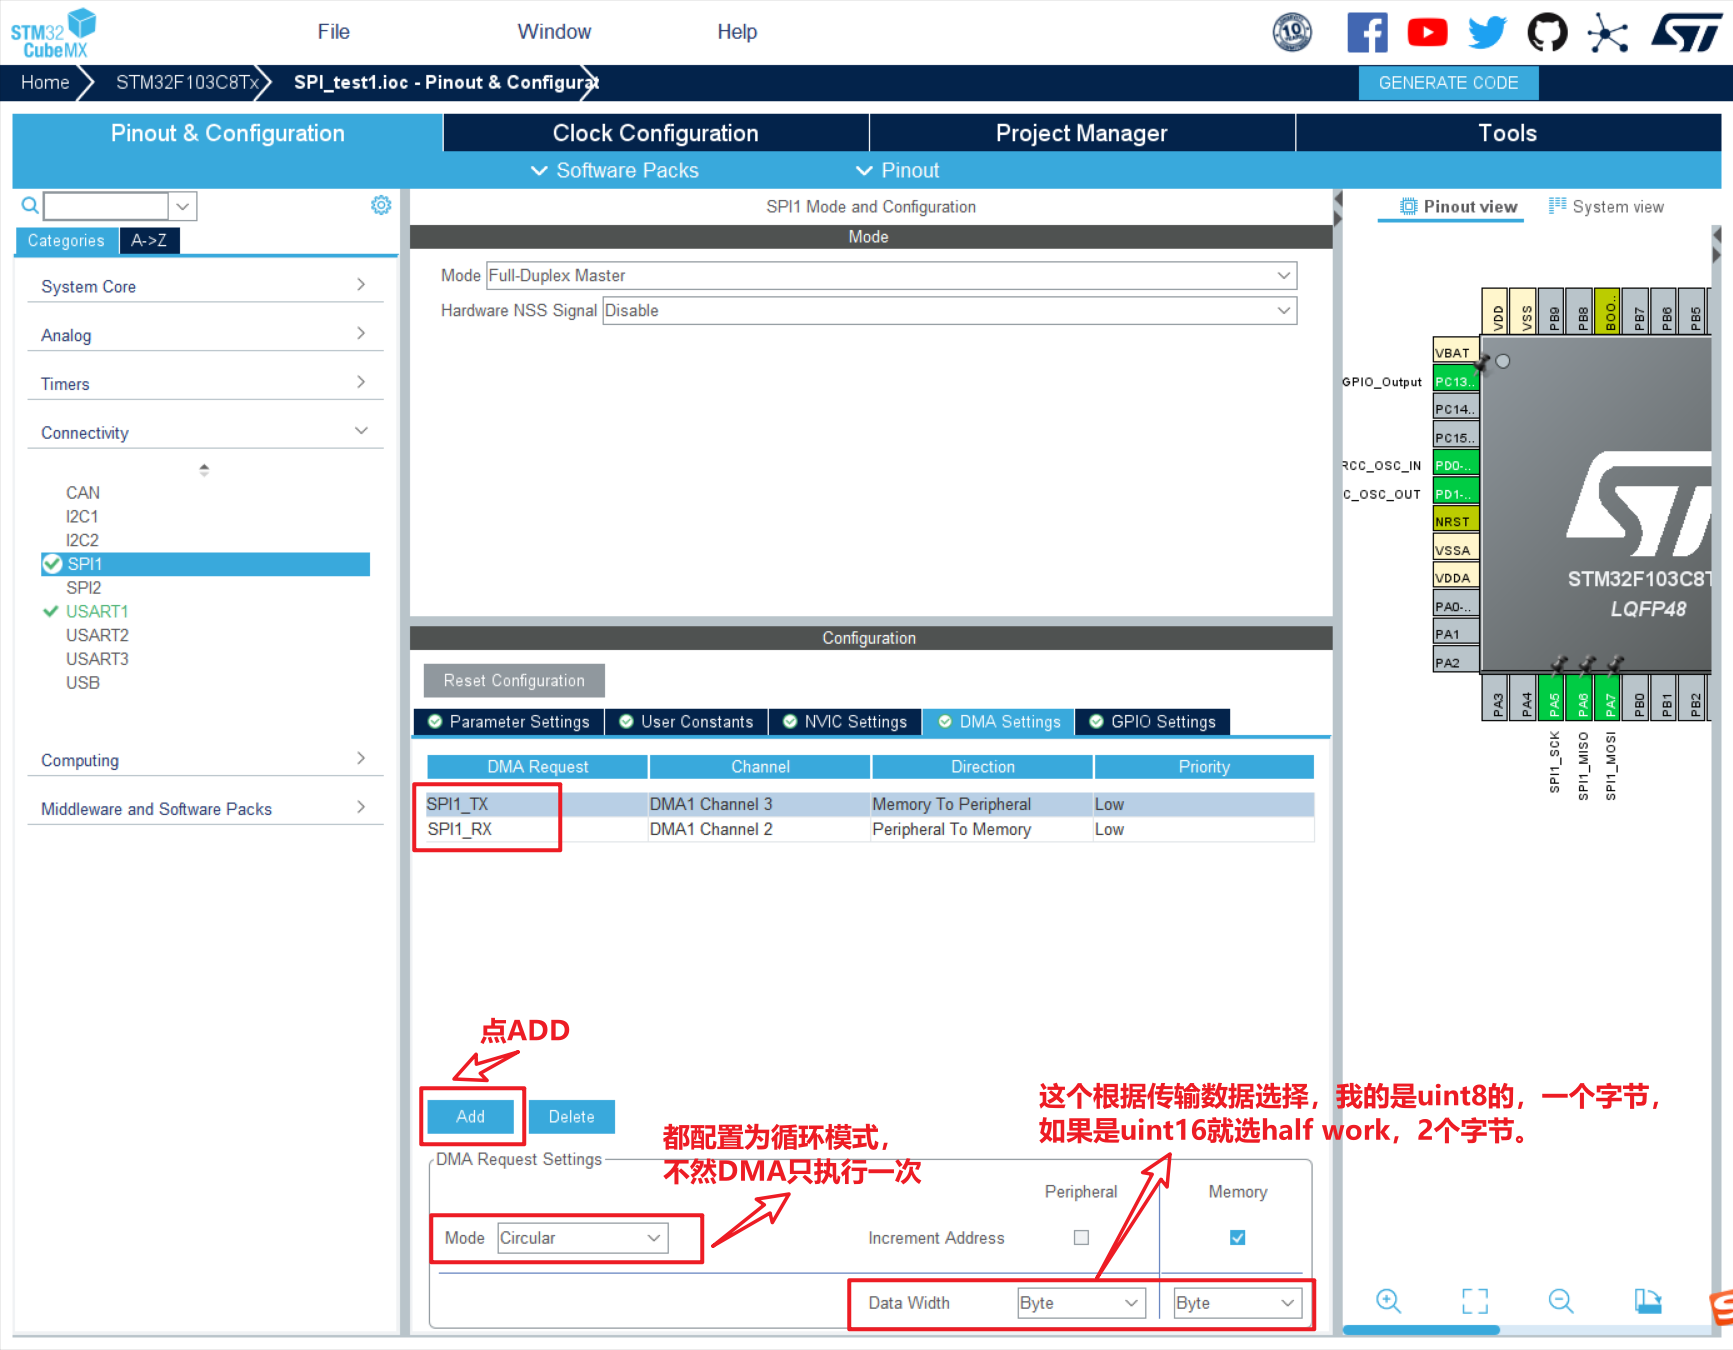The width and height of the screenshot is (1733, 1350).
Task: Click the GENERATE CODE button
Action: [1448, 83]
